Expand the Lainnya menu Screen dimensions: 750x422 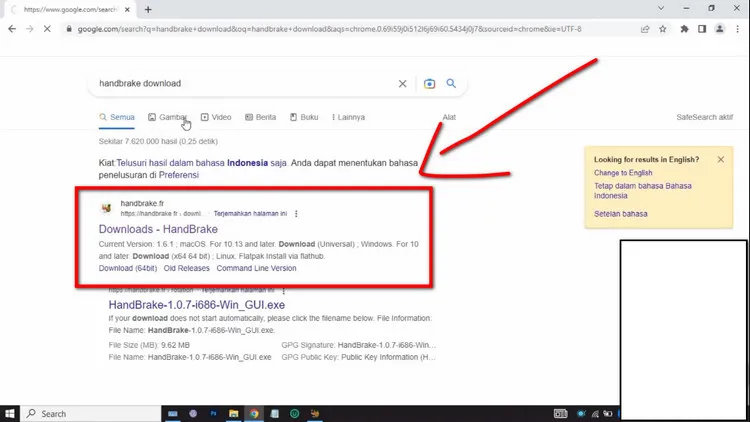coord(348,117)
